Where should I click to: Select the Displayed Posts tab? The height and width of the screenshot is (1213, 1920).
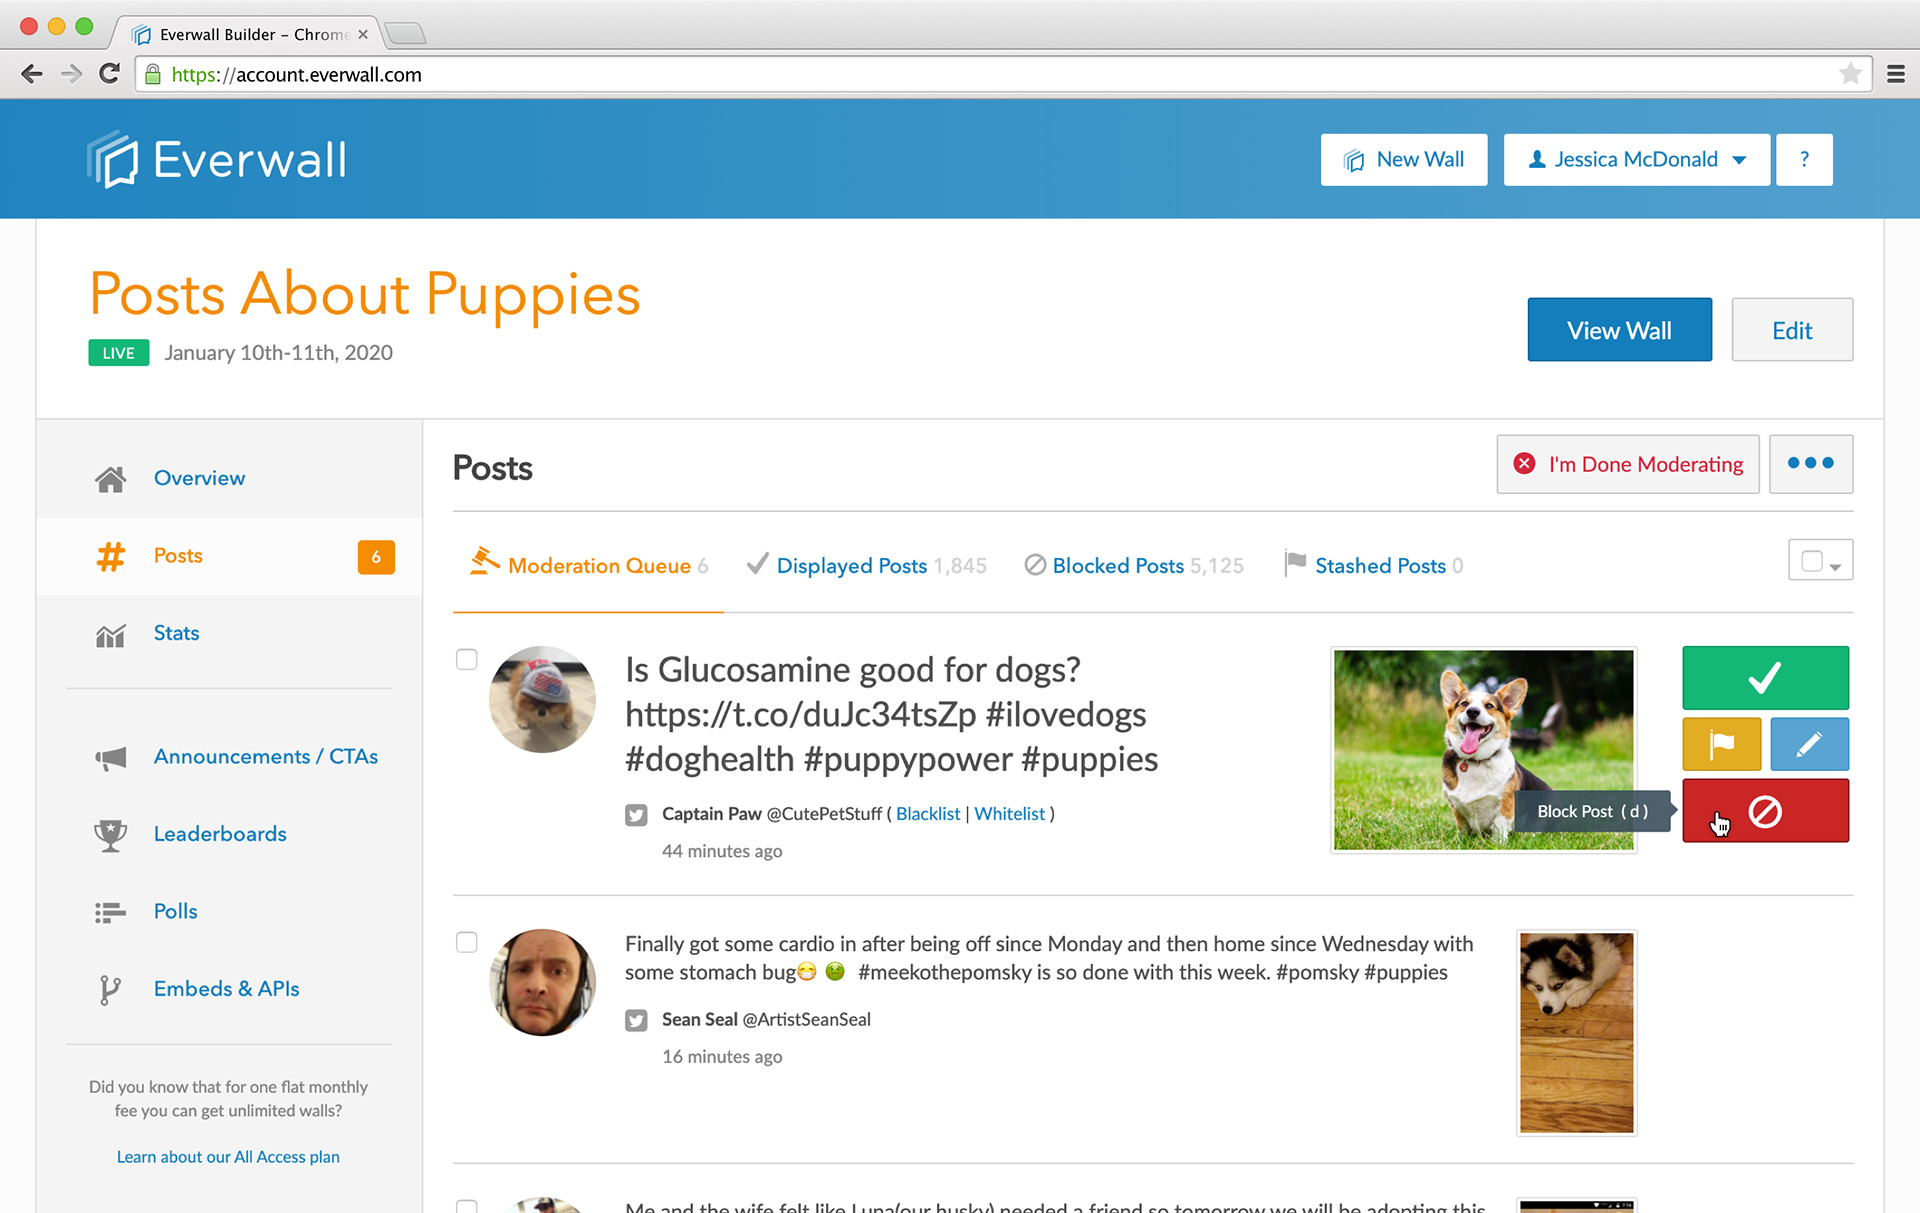(x=852, y=565)
